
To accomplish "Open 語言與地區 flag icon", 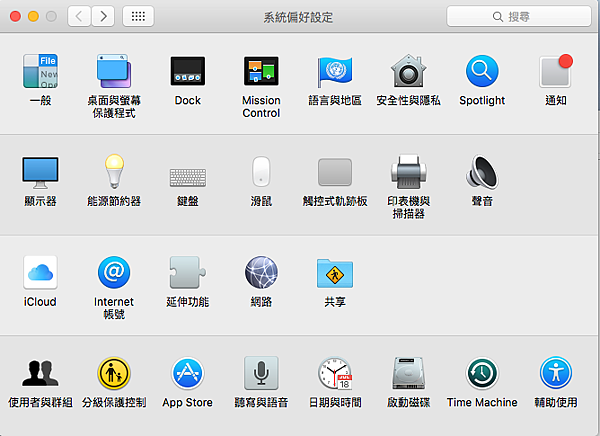I will (x=335, y=71).
